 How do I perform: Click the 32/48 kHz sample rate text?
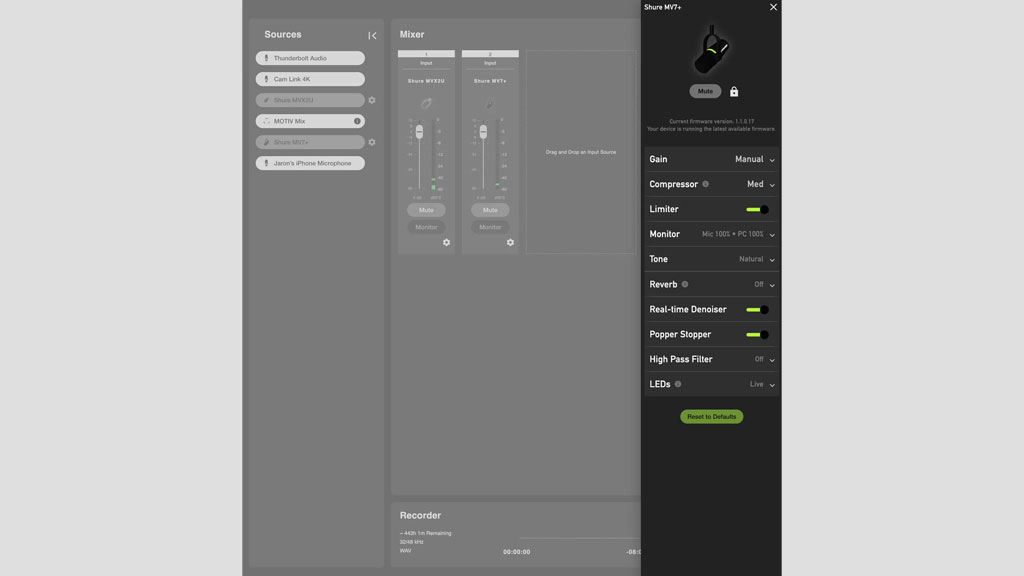tap(411, 542)
